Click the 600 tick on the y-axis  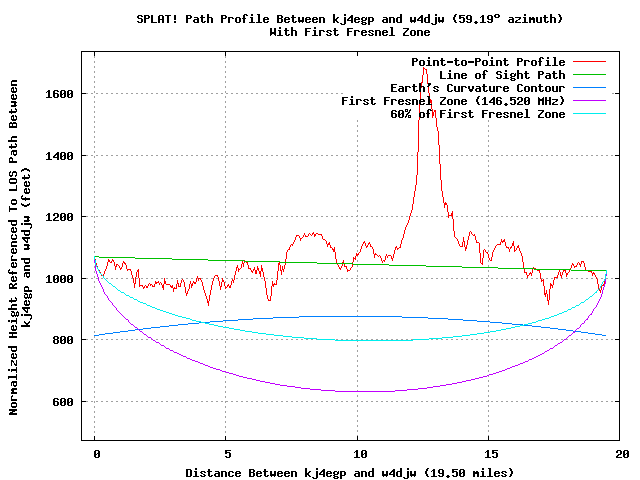tap(63, 402)
